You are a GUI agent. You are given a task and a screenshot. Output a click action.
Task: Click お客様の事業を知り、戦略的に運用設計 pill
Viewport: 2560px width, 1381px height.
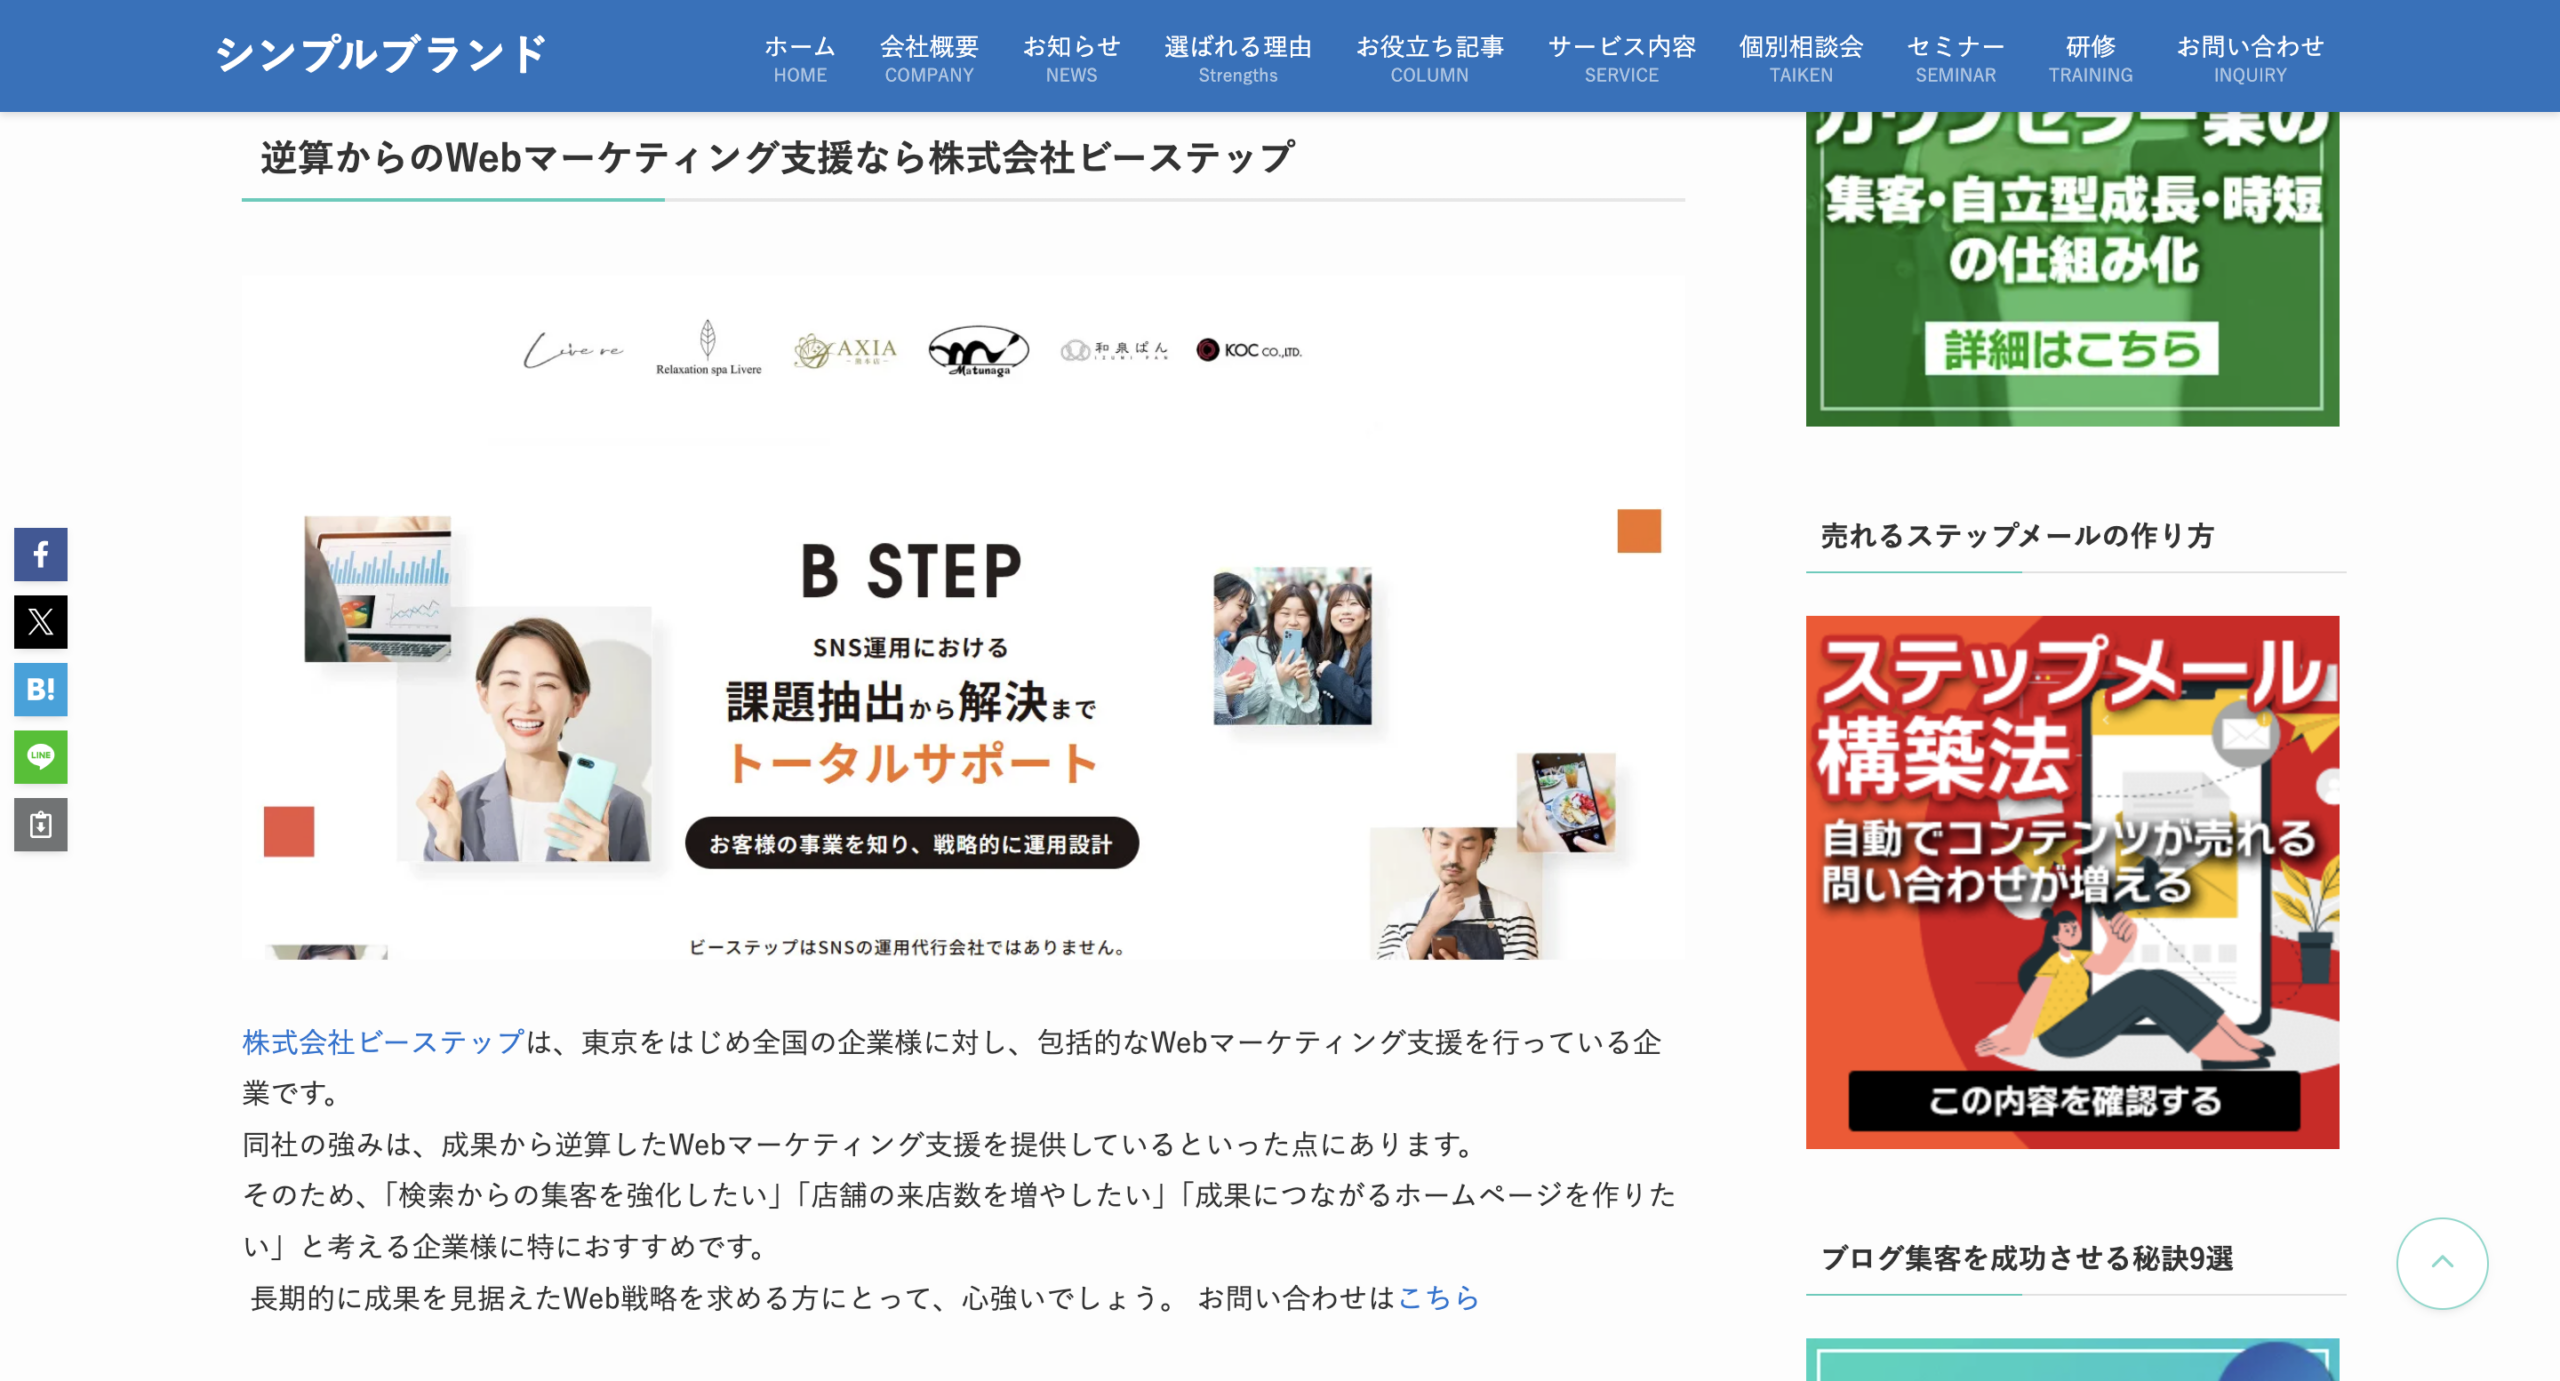coord(912,843)
